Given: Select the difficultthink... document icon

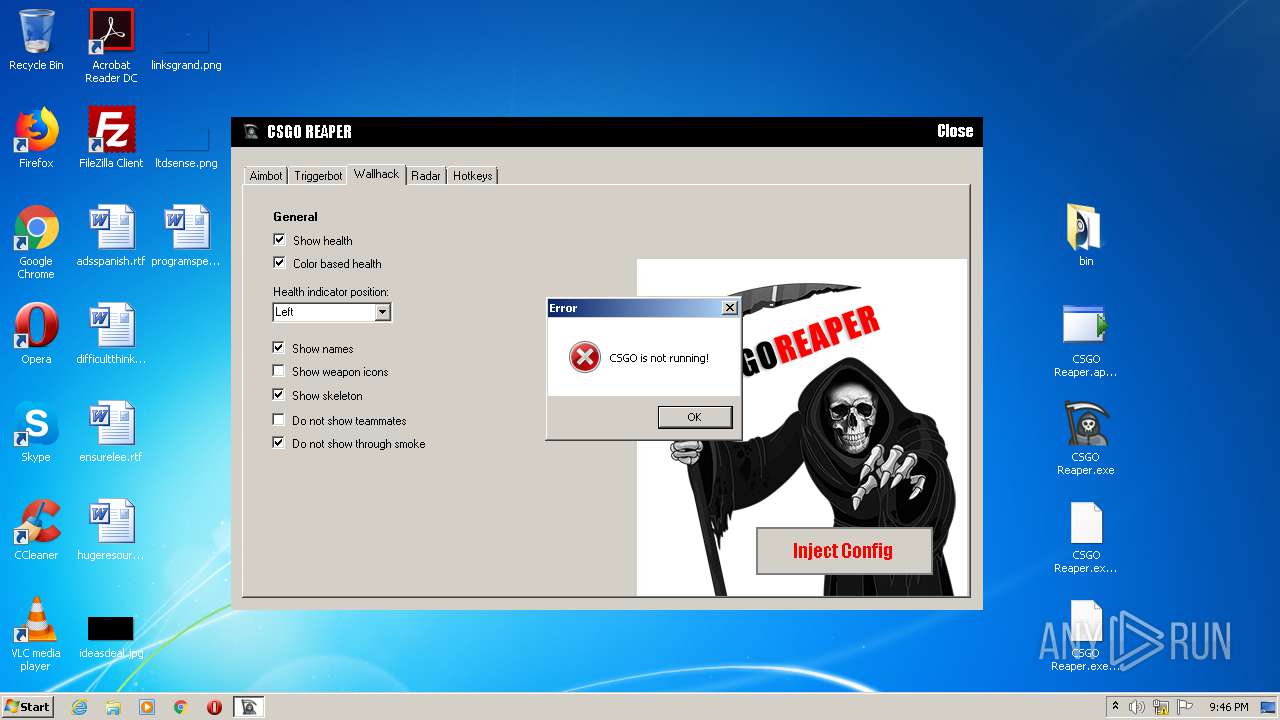Looking at the screenshot, I should [x=111, y=334].
